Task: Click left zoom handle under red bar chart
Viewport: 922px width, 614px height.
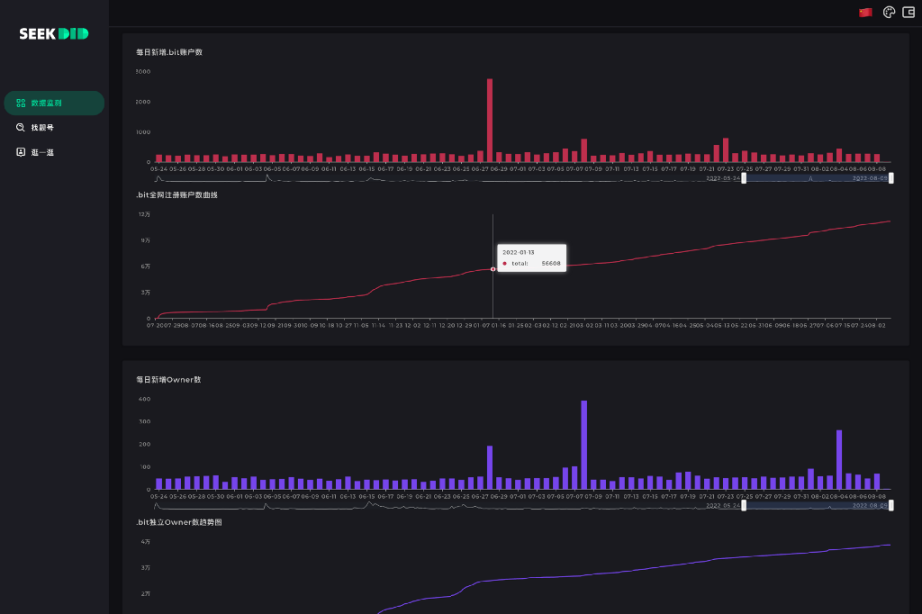Action: coord(742,179)
